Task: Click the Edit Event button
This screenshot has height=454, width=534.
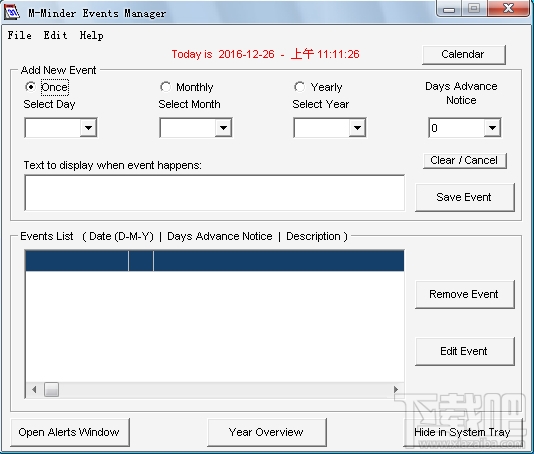Action: tap(465, 351)
